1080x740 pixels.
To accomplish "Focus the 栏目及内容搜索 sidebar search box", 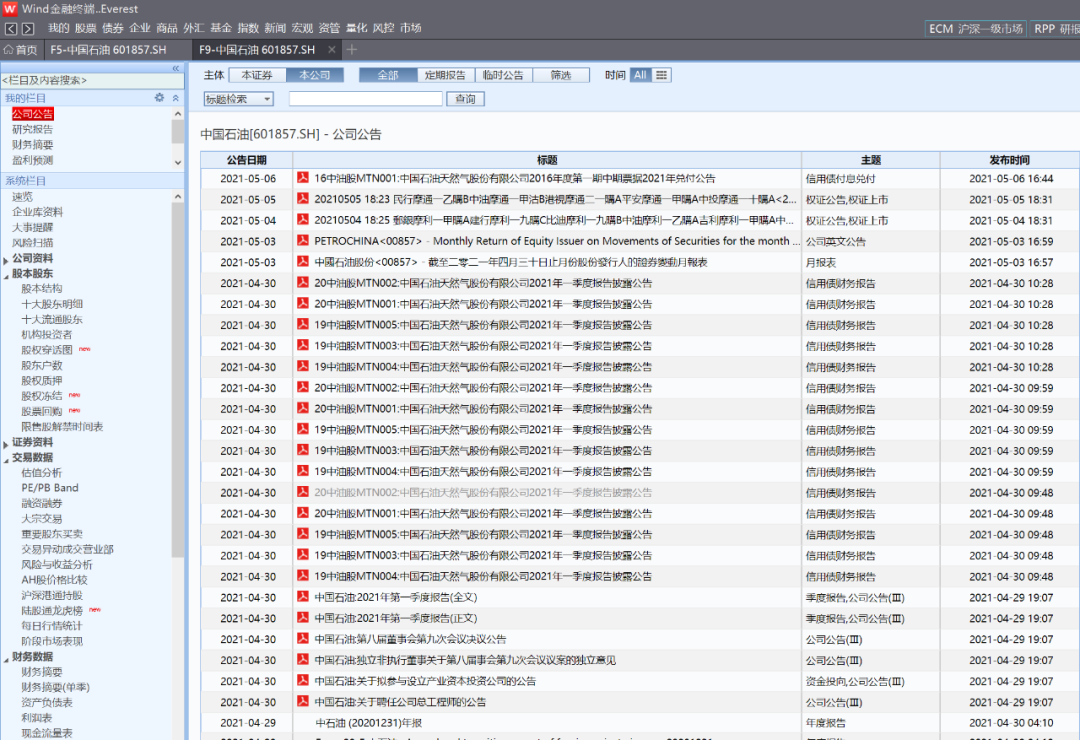I will coord(92,81).
